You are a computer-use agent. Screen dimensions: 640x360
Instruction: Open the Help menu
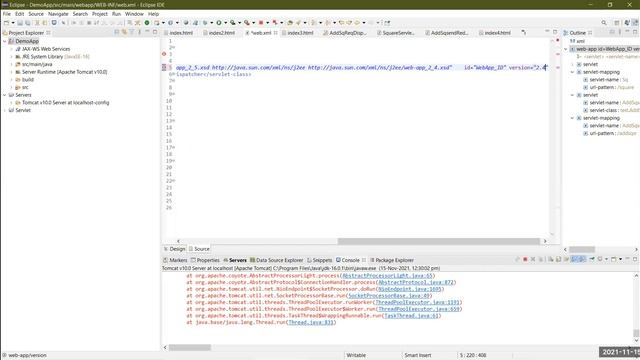point(153,14)
